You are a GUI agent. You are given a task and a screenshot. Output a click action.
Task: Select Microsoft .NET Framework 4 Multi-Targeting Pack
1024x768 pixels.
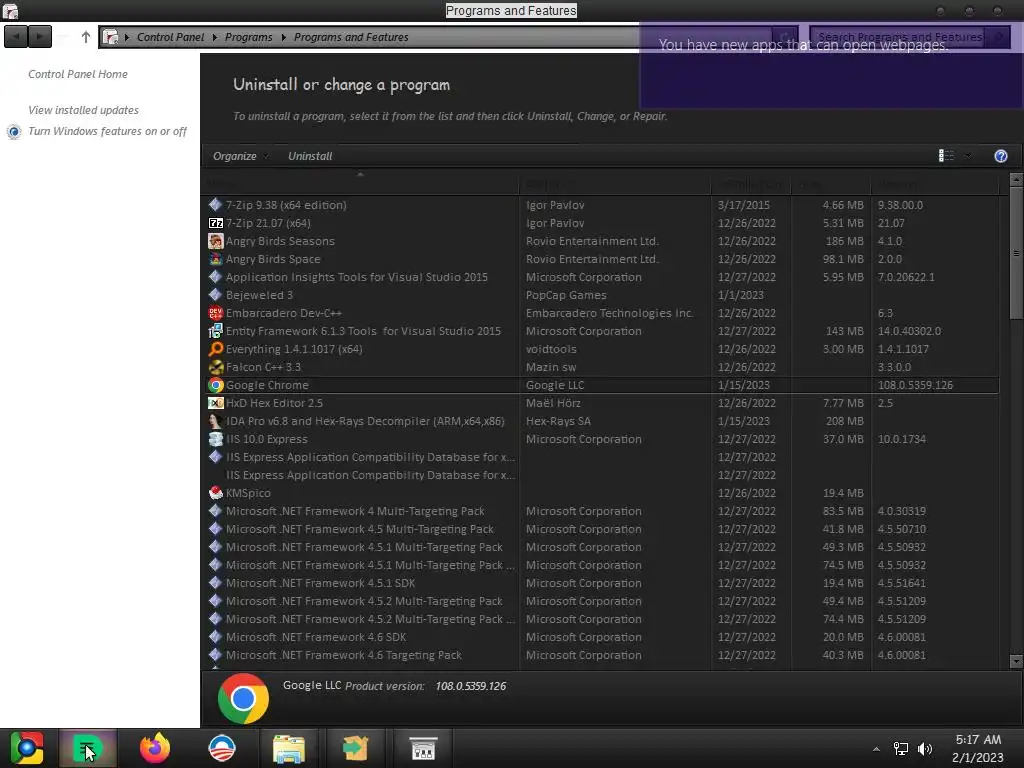tap(600, 511)
